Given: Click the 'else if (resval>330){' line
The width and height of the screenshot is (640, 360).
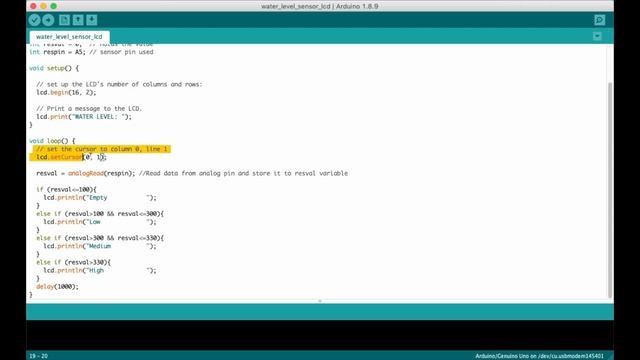Looking at the screenshot, I should [73, 262].
